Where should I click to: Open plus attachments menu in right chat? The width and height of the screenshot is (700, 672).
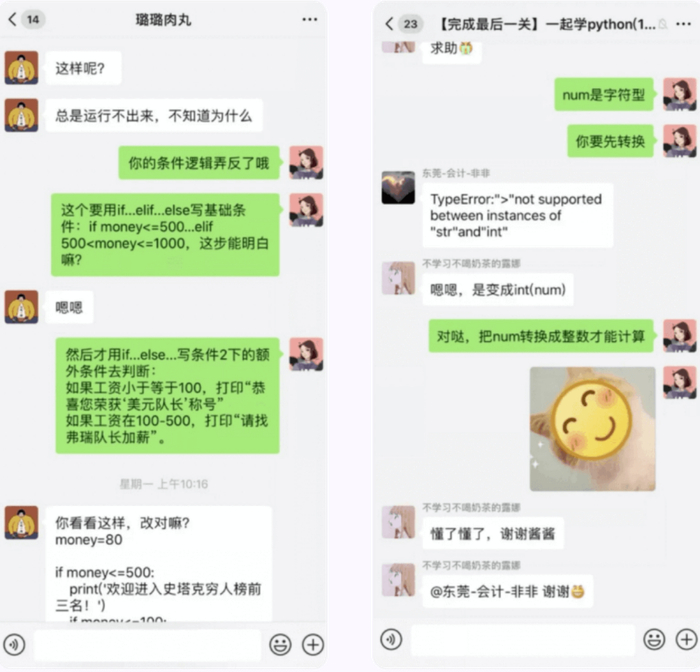tap(687, 639)
